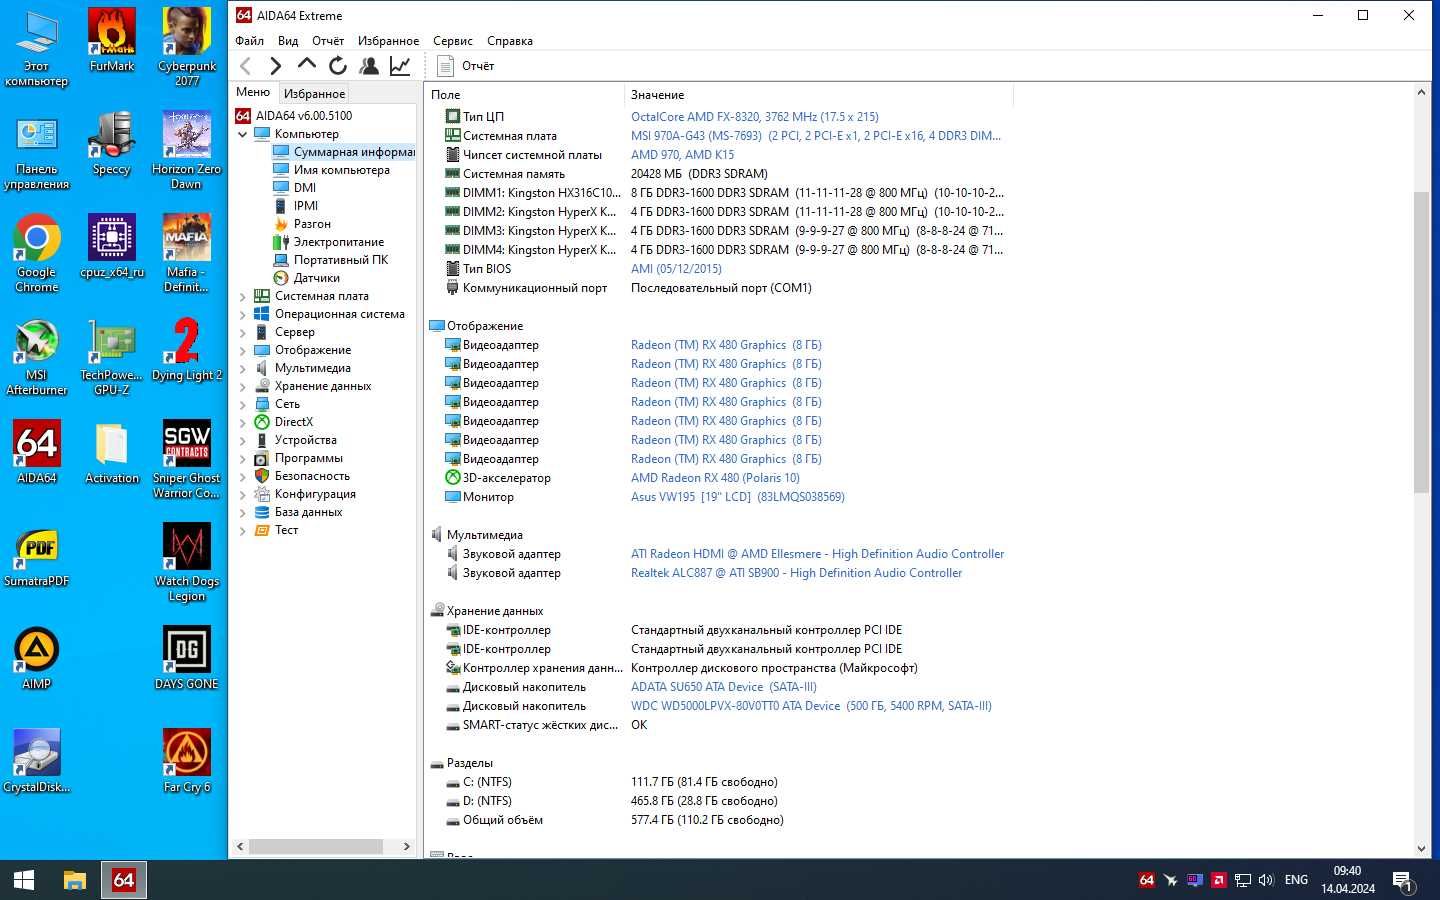This screenshot has width=1440, height=900.
Task: Click the down arrow of vertical scrollbar
Action: point(1422,849)
